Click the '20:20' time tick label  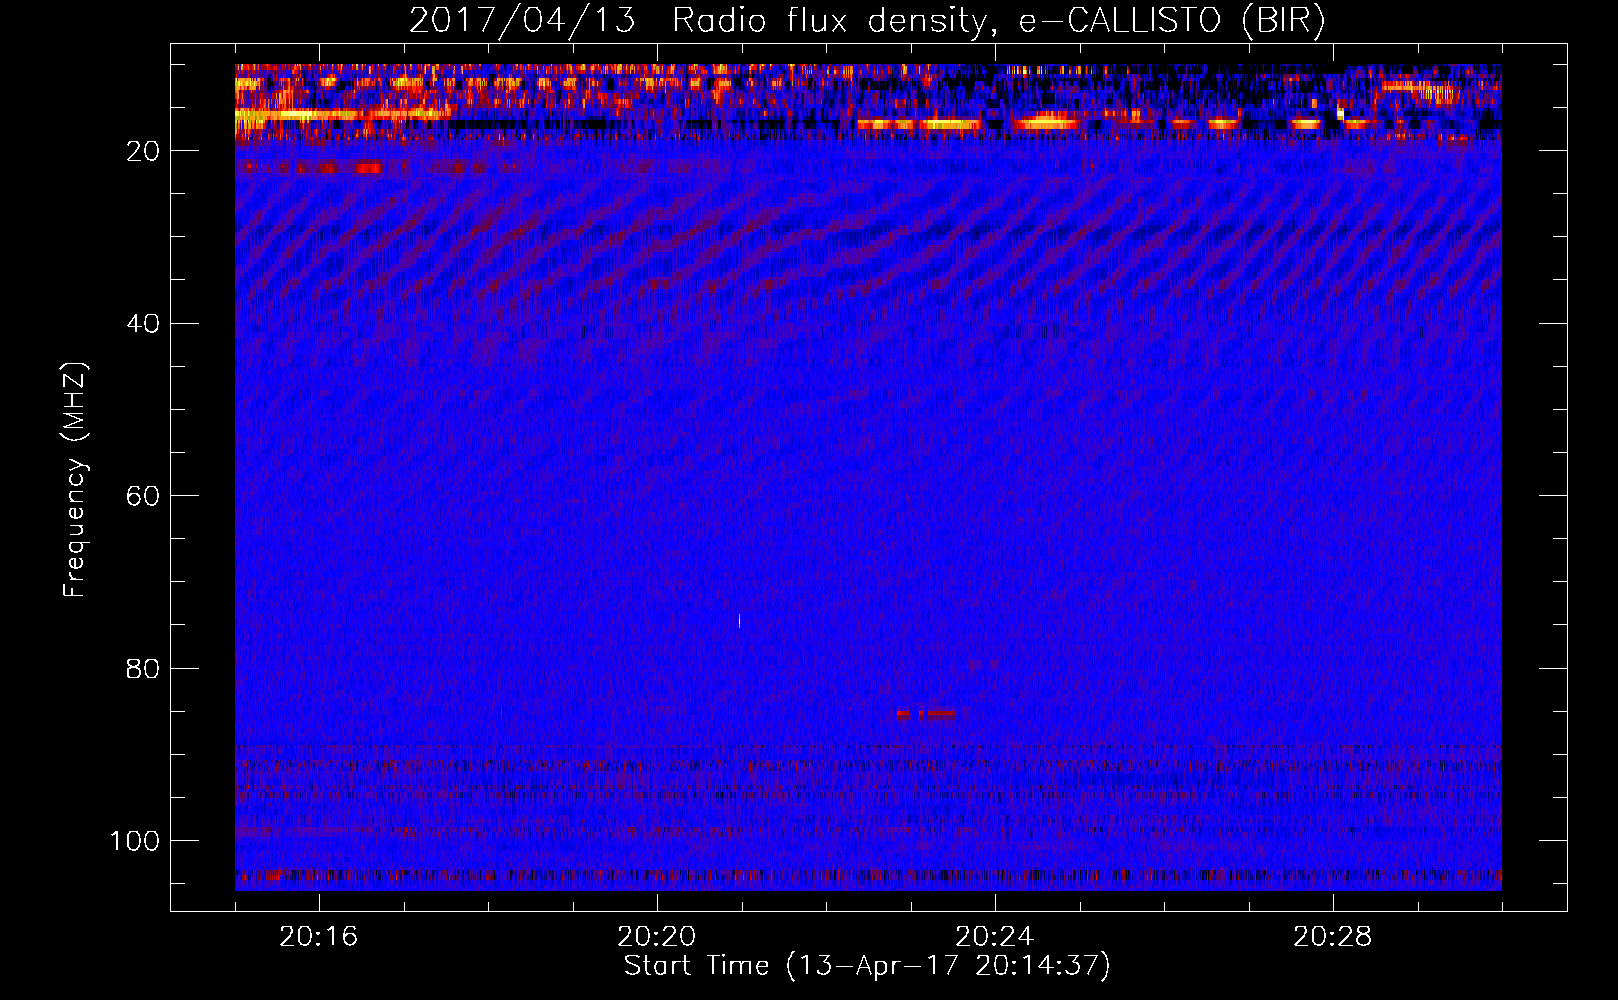point(657,937)
